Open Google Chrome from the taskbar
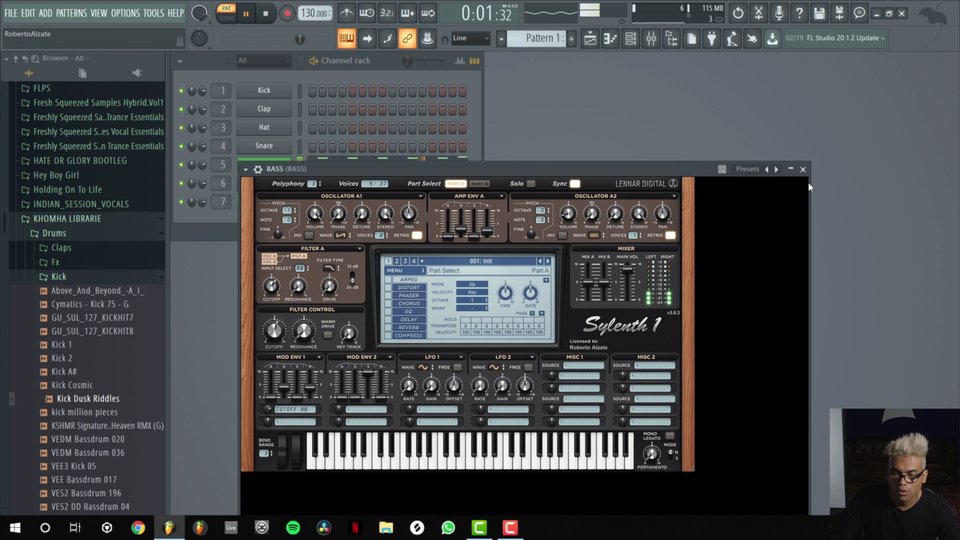The image size is (960, 540). [x=138, y=527]
